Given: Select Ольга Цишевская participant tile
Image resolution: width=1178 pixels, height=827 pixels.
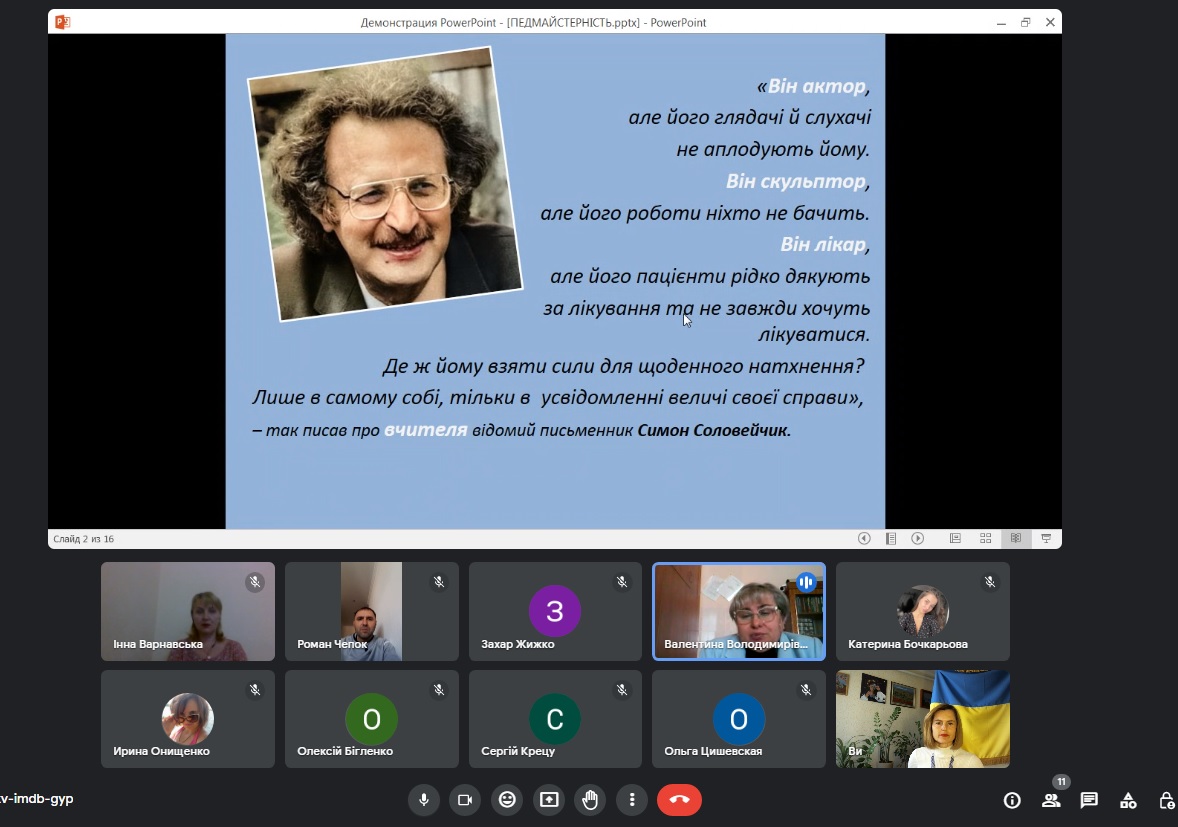Looking at the screenshot, I should (739, 719).
